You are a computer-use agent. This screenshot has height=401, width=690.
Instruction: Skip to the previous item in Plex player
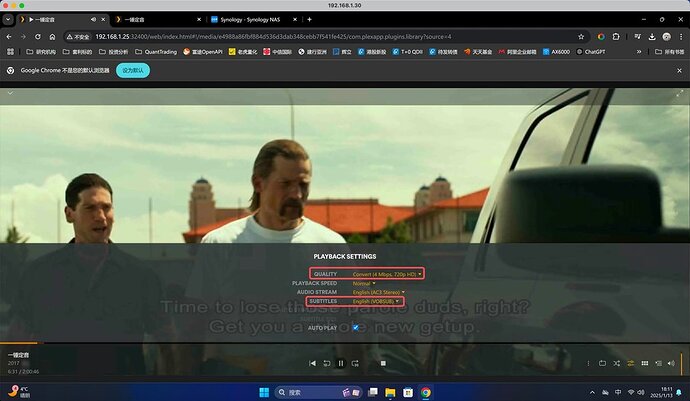point(312,363)
